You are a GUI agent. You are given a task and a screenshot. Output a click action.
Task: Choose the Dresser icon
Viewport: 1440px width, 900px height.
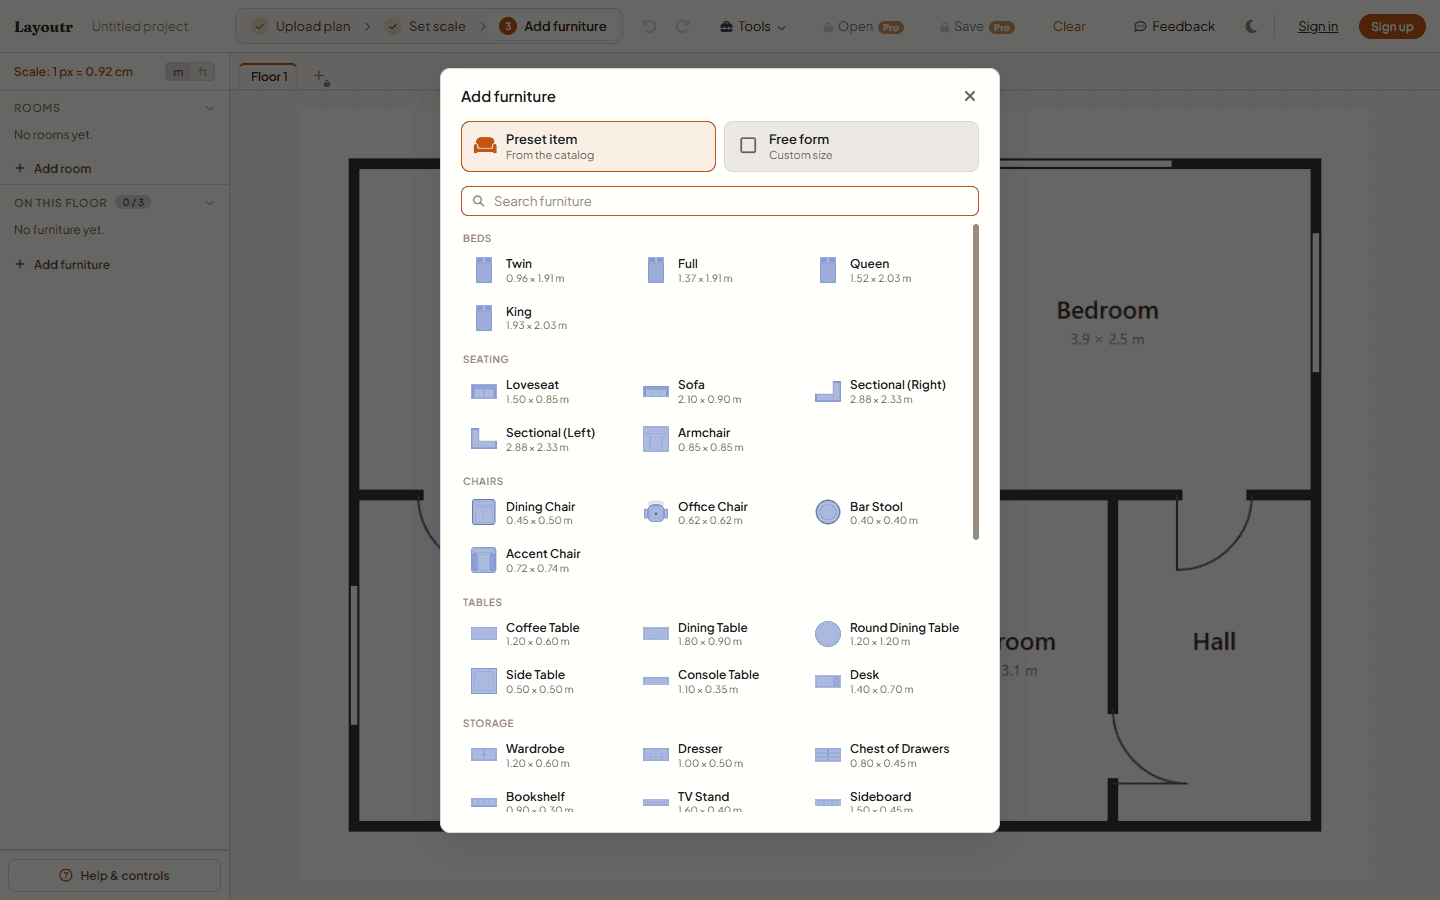click(x=656, y=755)
